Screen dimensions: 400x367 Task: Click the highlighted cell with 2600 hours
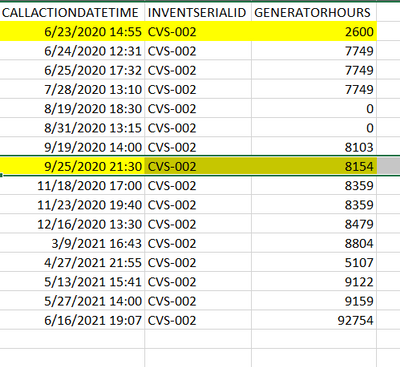pos(314,32)
